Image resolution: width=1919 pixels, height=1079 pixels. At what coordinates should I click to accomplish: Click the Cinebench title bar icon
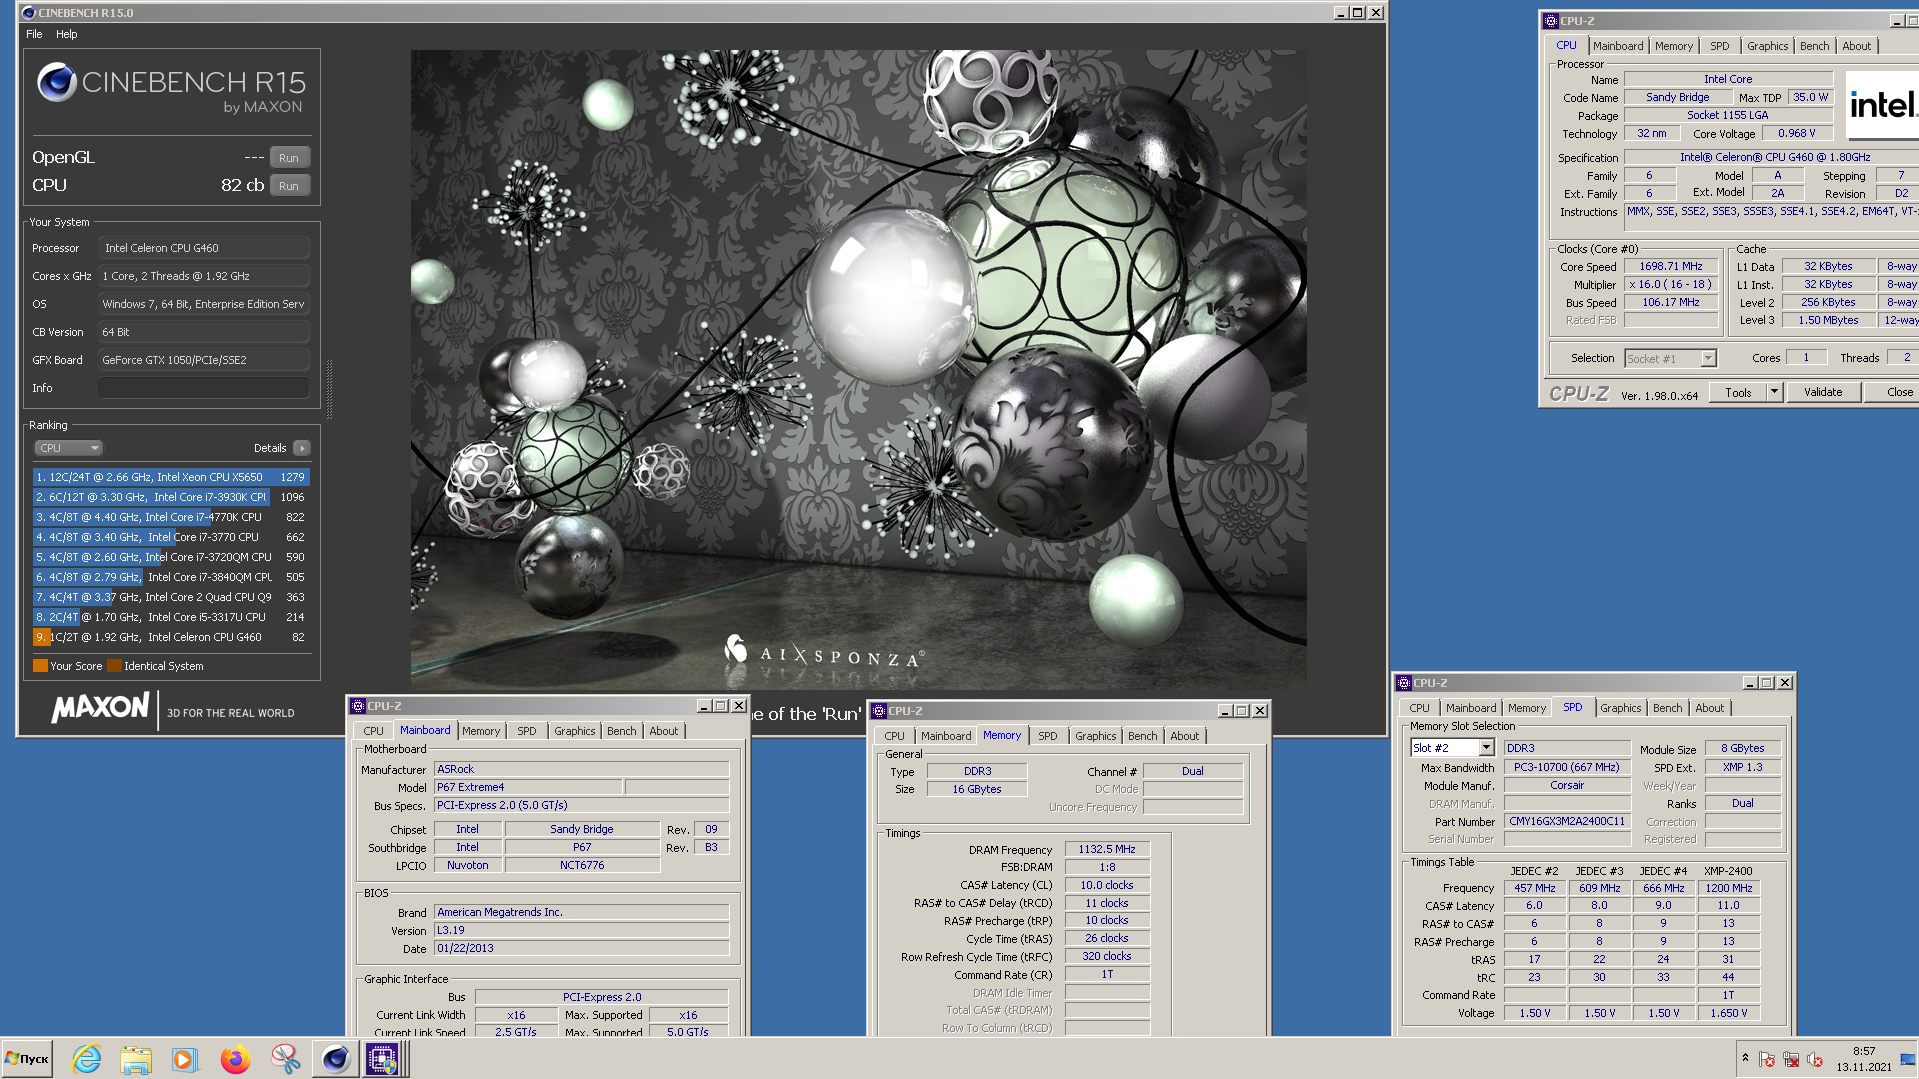tap(28, 12)
